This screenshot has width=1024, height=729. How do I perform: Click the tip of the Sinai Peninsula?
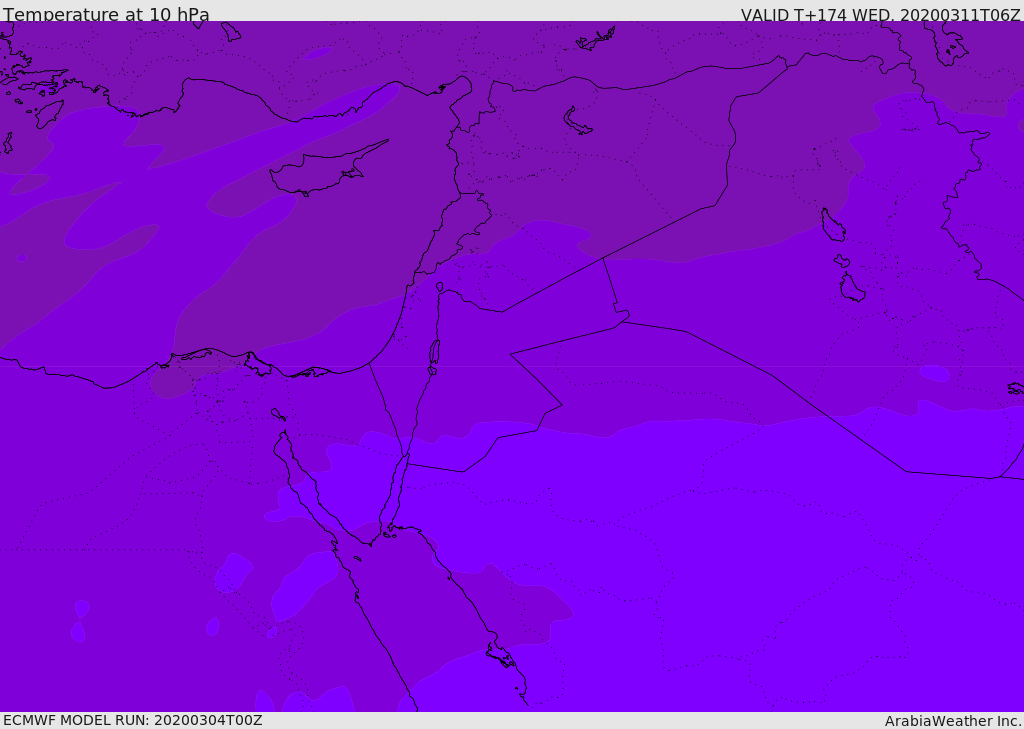[x=371, y=543]
